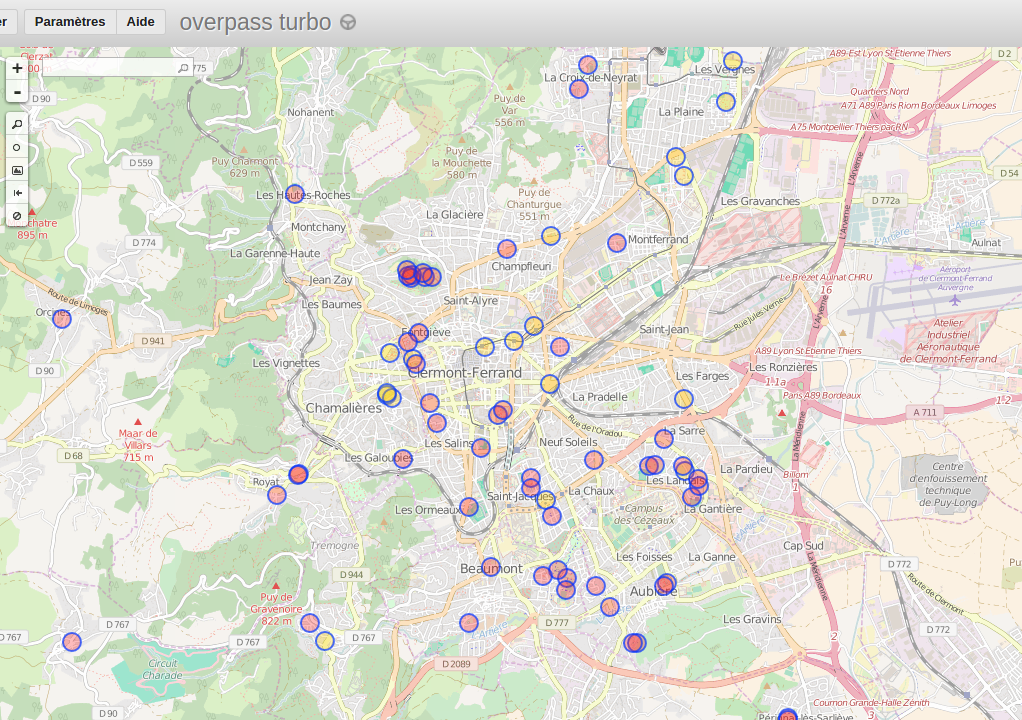The width and height of the screenshot is (1022, 720).
Task: Click the locate me circle icon
Action: pos(17,147)
